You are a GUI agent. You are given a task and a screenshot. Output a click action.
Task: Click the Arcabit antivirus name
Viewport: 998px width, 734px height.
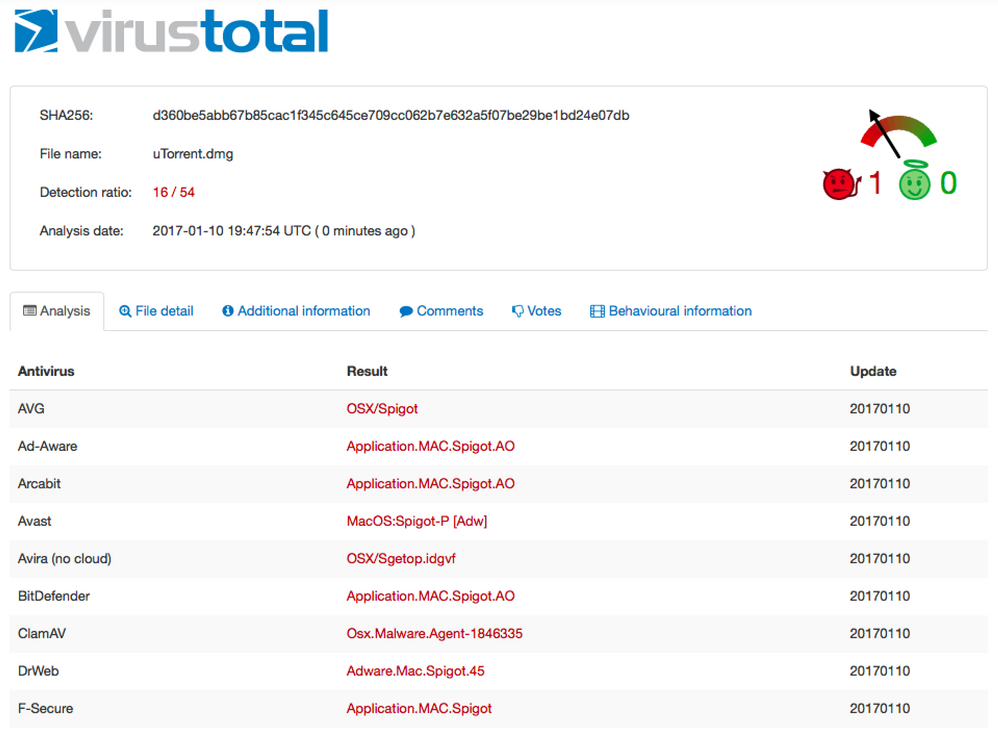click(x=39, y=484)
